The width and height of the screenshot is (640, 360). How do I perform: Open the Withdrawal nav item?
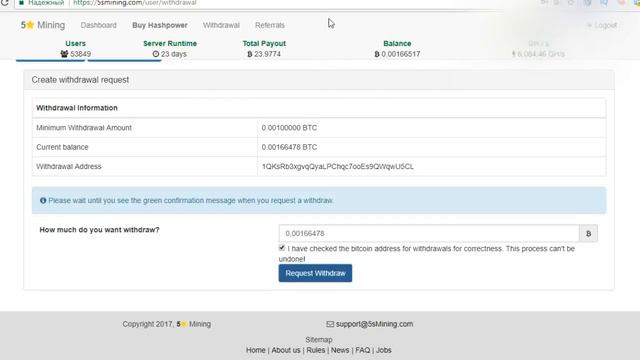(x=221, y=25)
